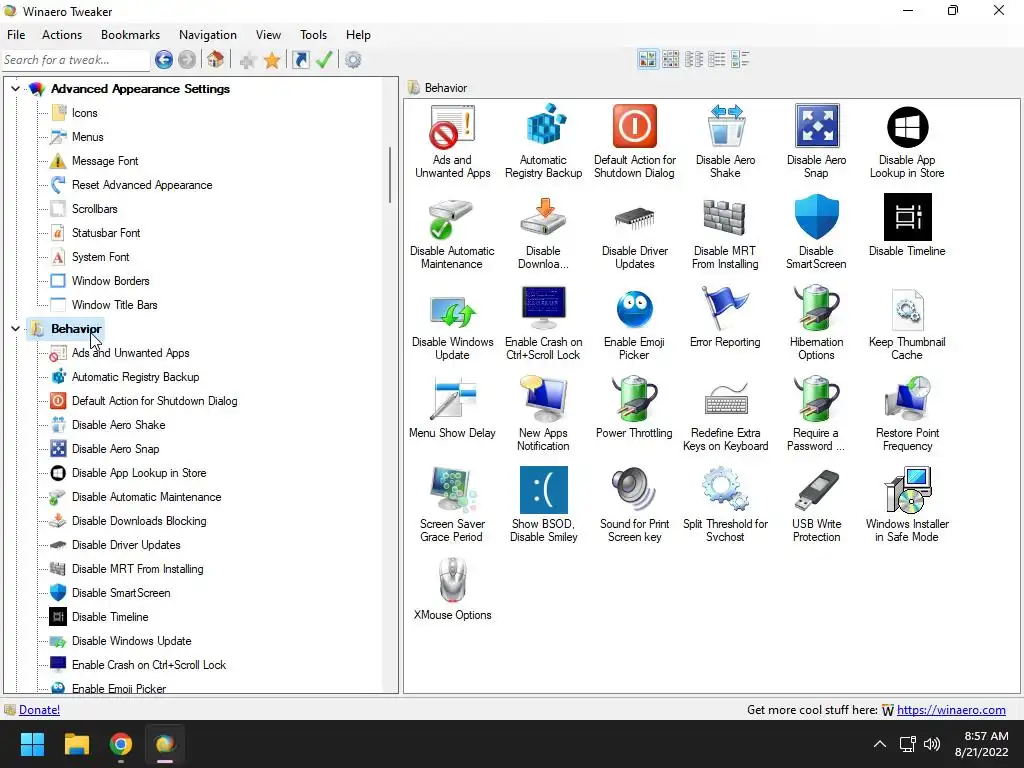Viewport: 1024px width, 768px height.
Task: Select Disable SmartScreen shield tile
Action: pos(816,232)
